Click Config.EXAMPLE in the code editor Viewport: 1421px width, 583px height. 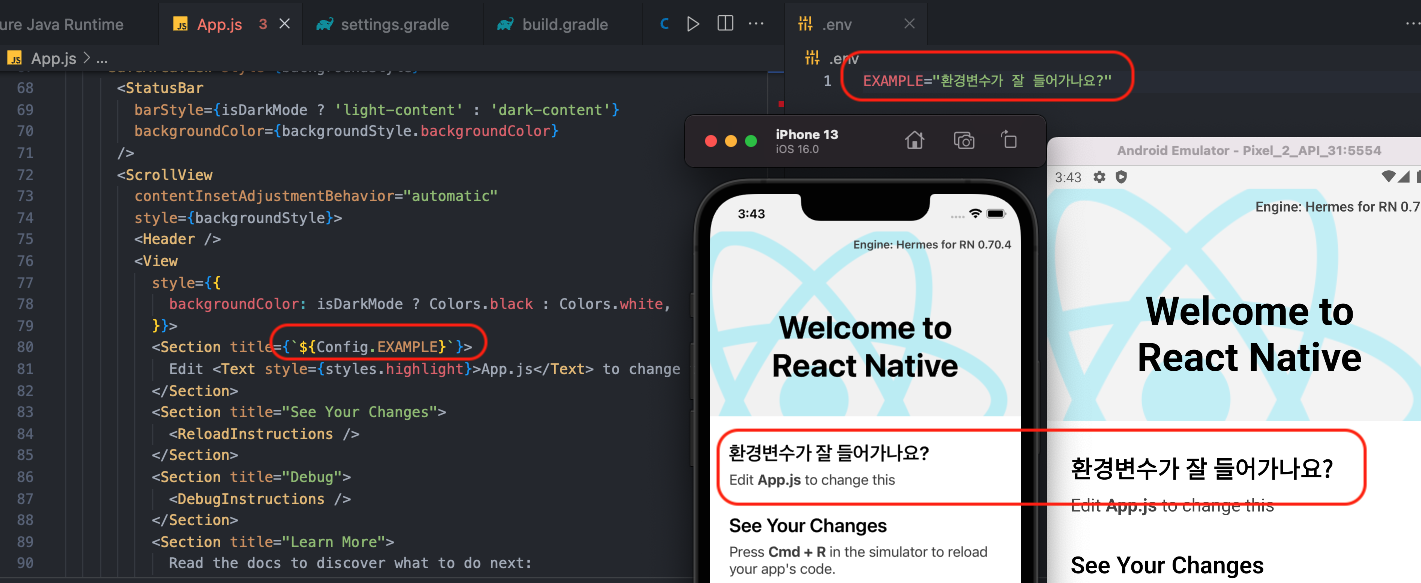[x=379, y=347]
